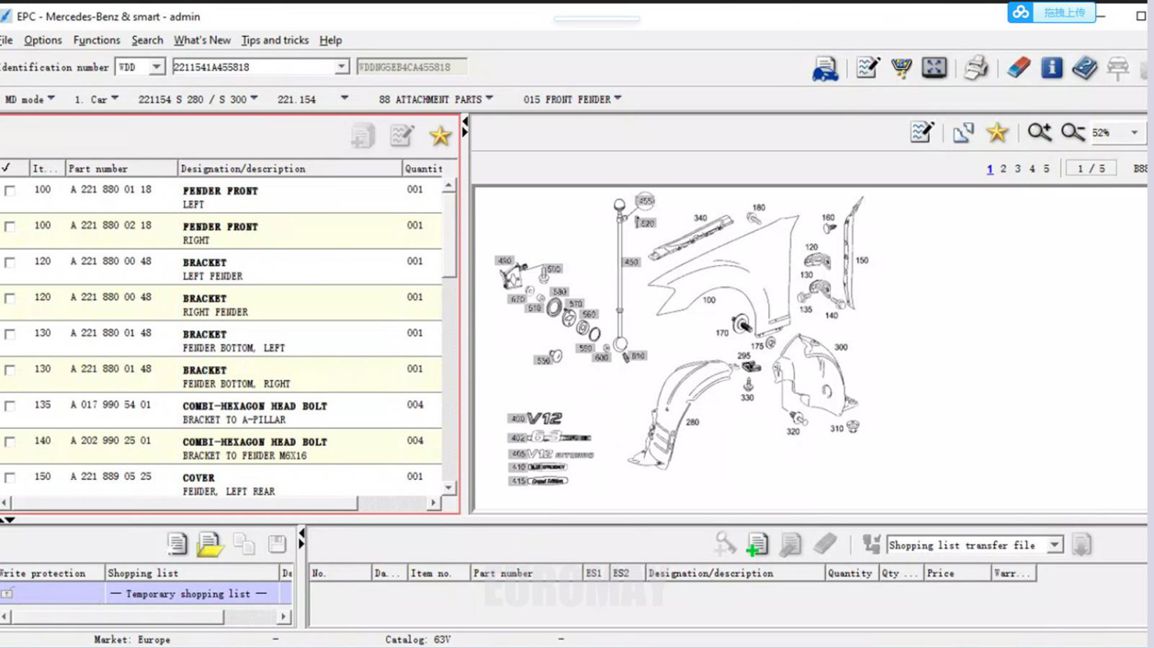Open the Tips and tricks menu
This screenshot has height=648, width=1154.
(x=275, y=40)
